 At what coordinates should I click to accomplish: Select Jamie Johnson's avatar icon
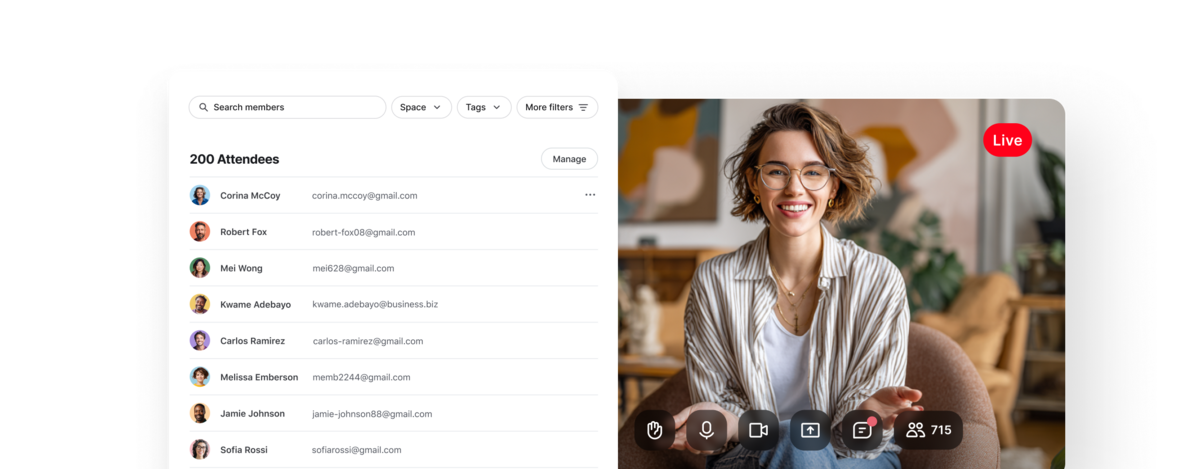tap(200, 413)
